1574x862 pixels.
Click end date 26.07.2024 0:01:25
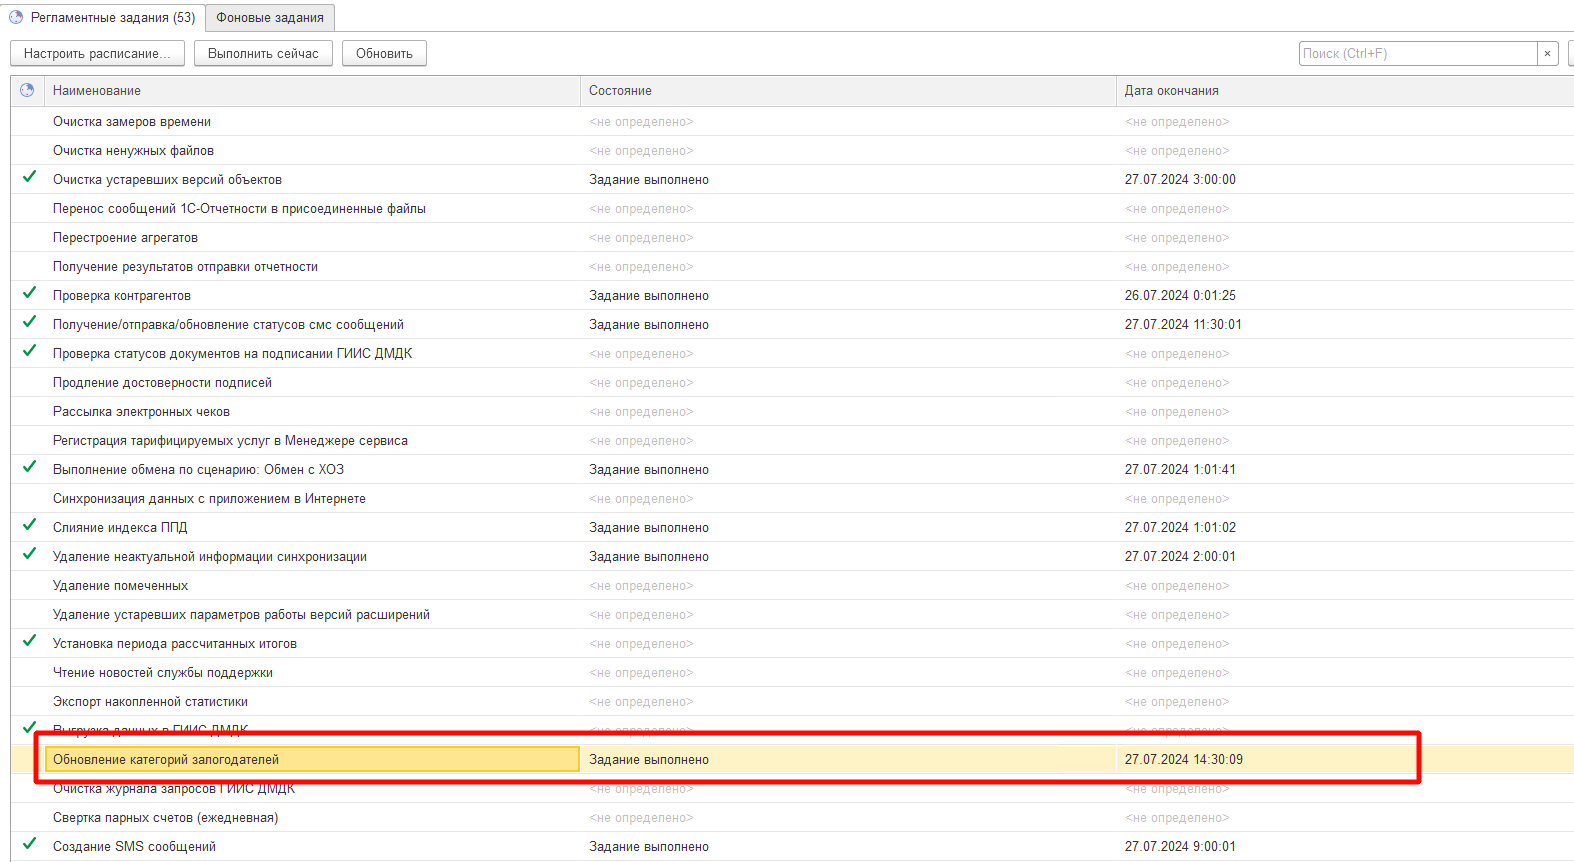coord(1180,295)
